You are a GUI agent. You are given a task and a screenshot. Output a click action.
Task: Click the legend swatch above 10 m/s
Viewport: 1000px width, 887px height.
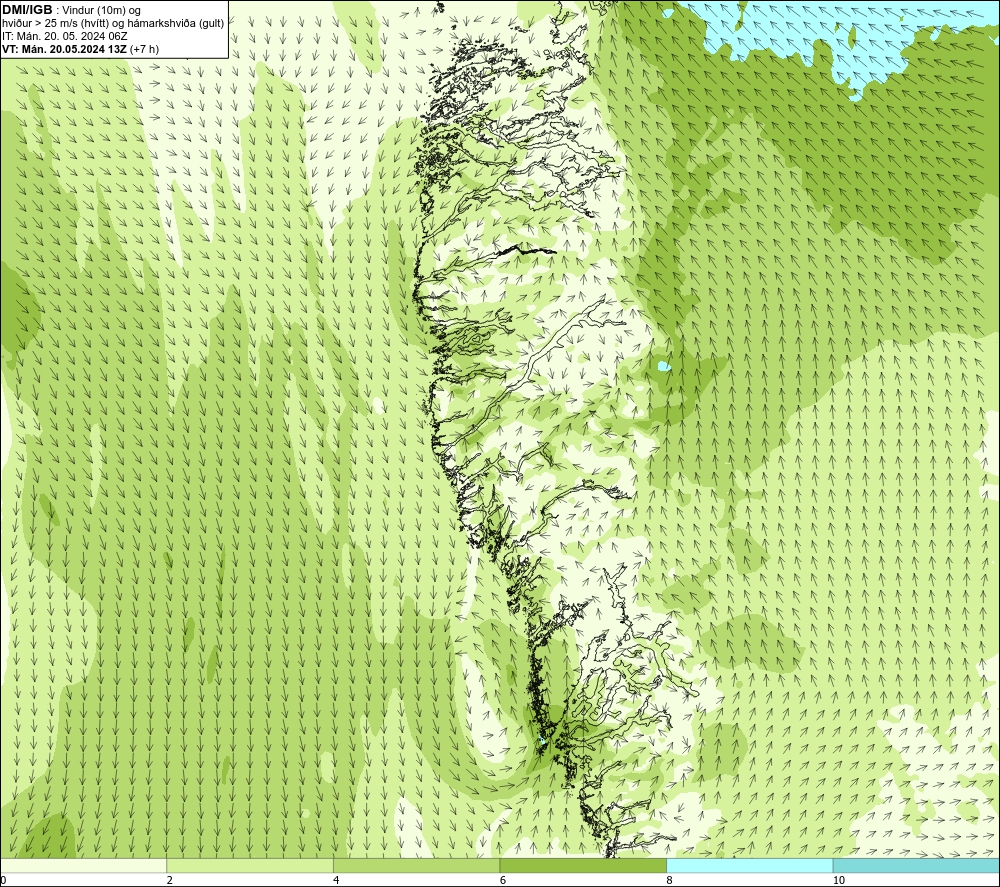916,865
